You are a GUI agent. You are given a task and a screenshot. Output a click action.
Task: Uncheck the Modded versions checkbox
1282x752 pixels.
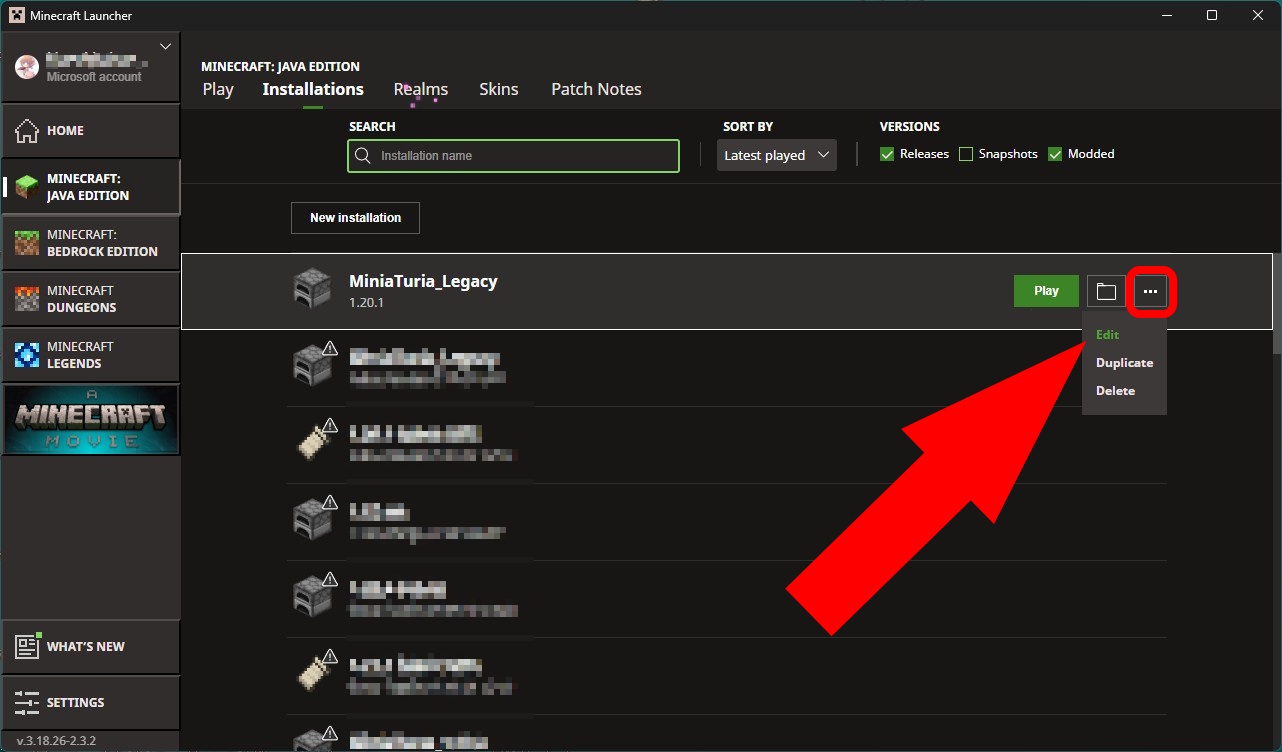[x=1055, y=154]
